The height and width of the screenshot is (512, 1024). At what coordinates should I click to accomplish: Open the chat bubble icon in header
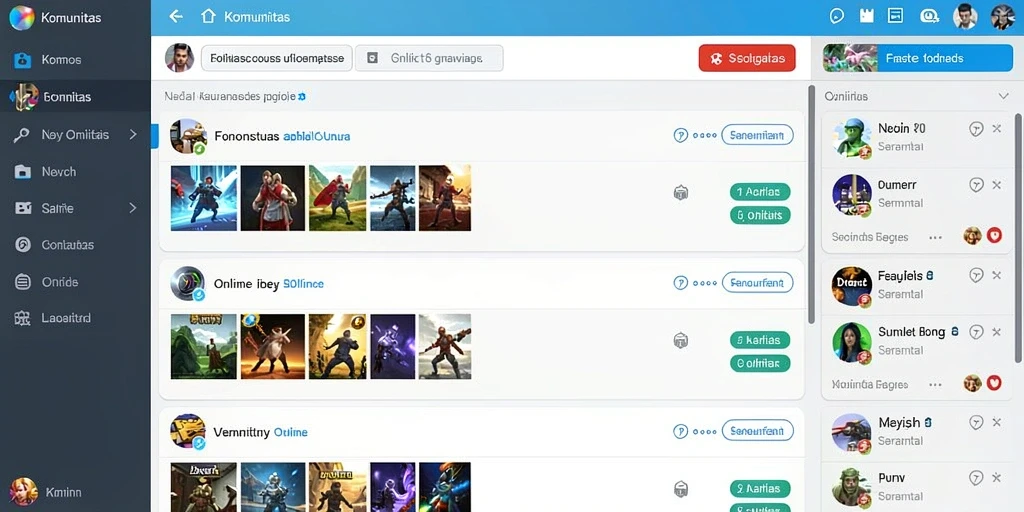coord(837,16)
